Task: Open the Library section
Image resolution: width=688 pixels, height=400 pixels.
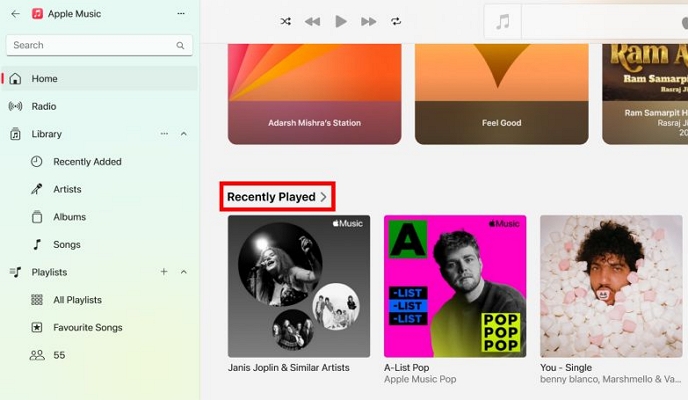Action: point(46,134)
